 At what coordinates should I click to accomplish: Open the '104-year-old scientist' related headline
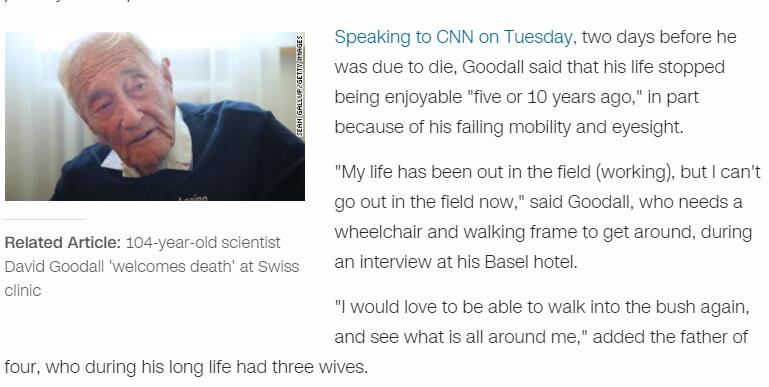point(203,242)
